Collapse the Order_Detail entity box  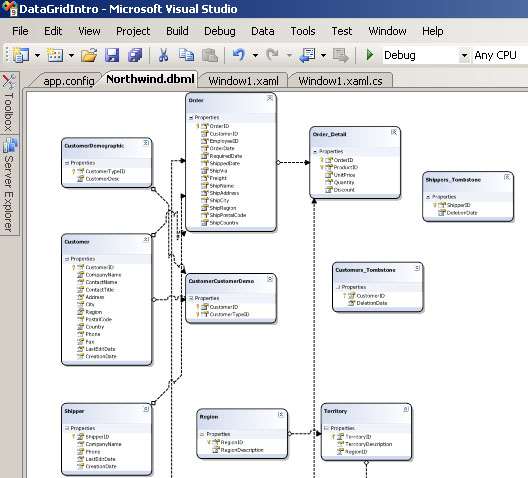[394, 132]
